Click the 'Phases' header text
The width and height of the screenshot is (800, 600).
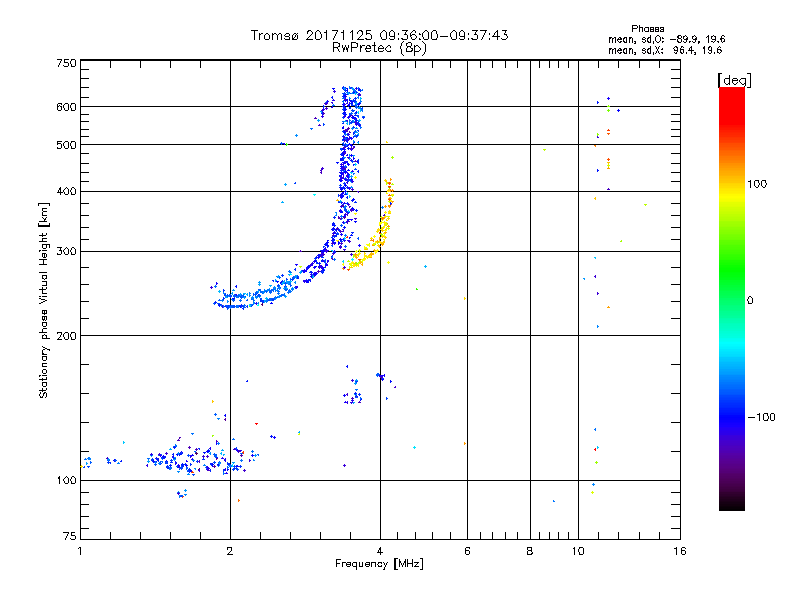(647, 29)
